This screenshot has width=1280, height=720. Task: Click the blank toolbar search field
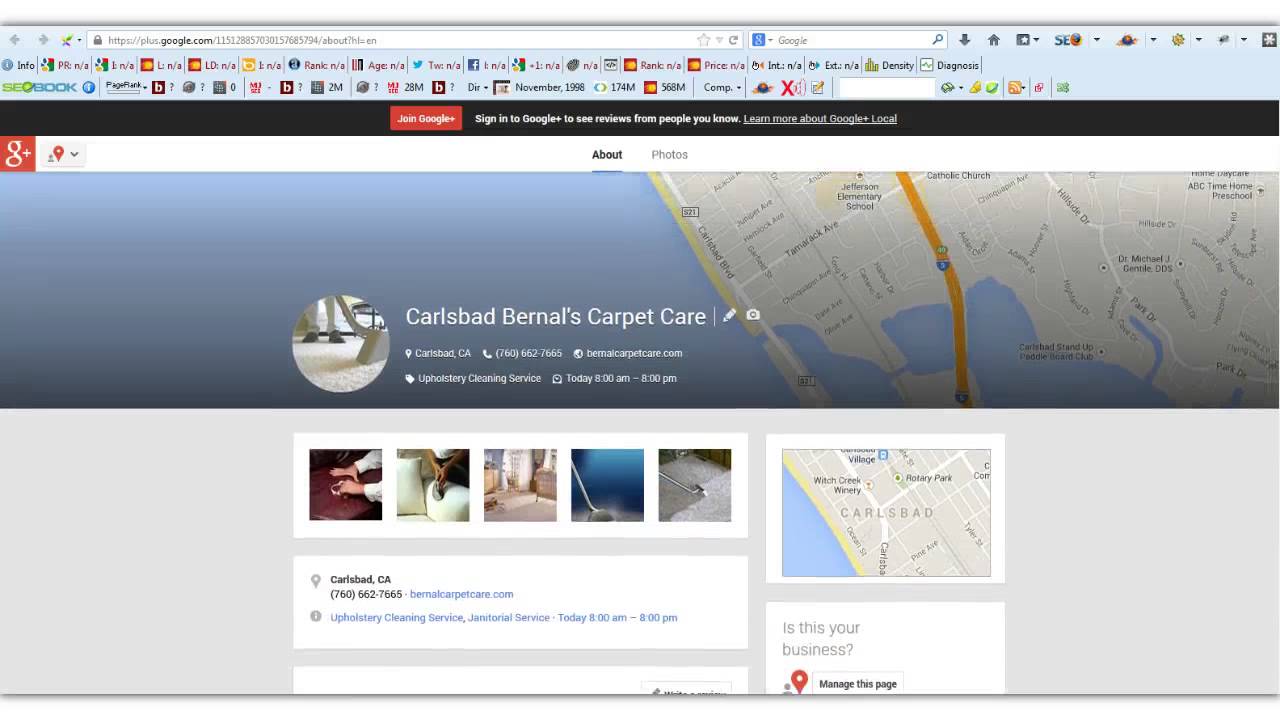click(886, 88)
